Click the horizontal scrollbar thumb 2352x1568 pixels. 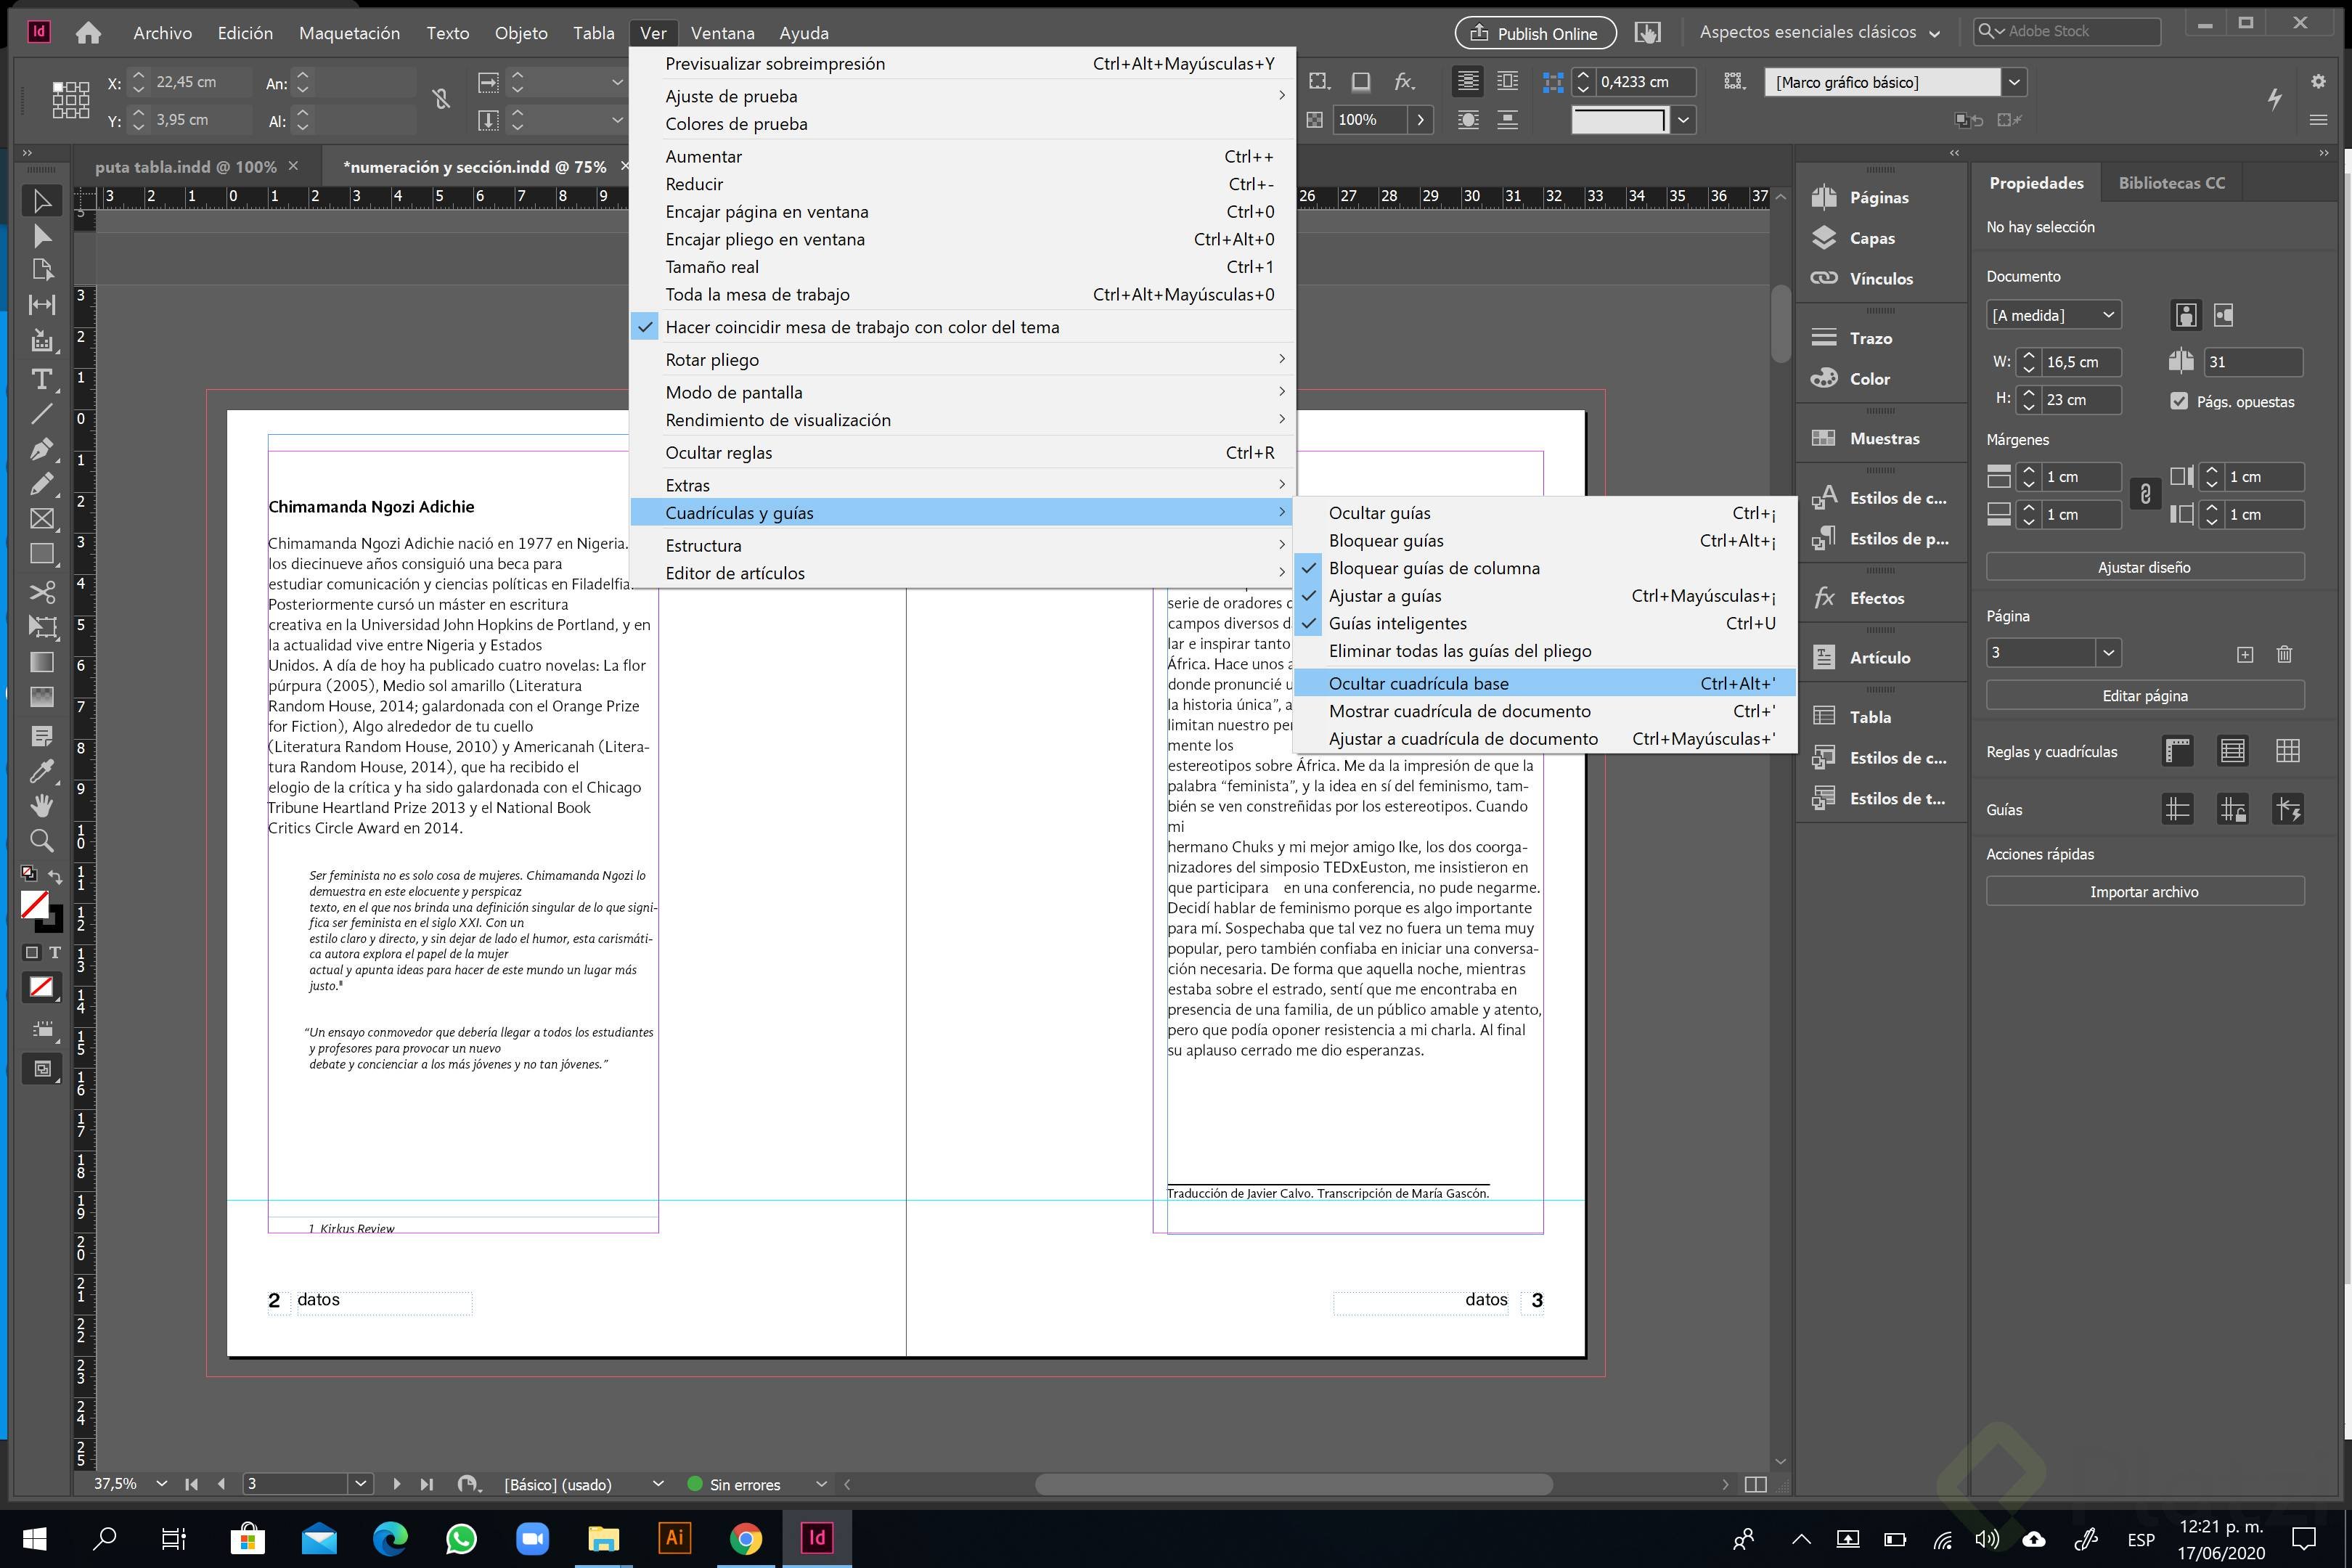coord(1293,1484)
